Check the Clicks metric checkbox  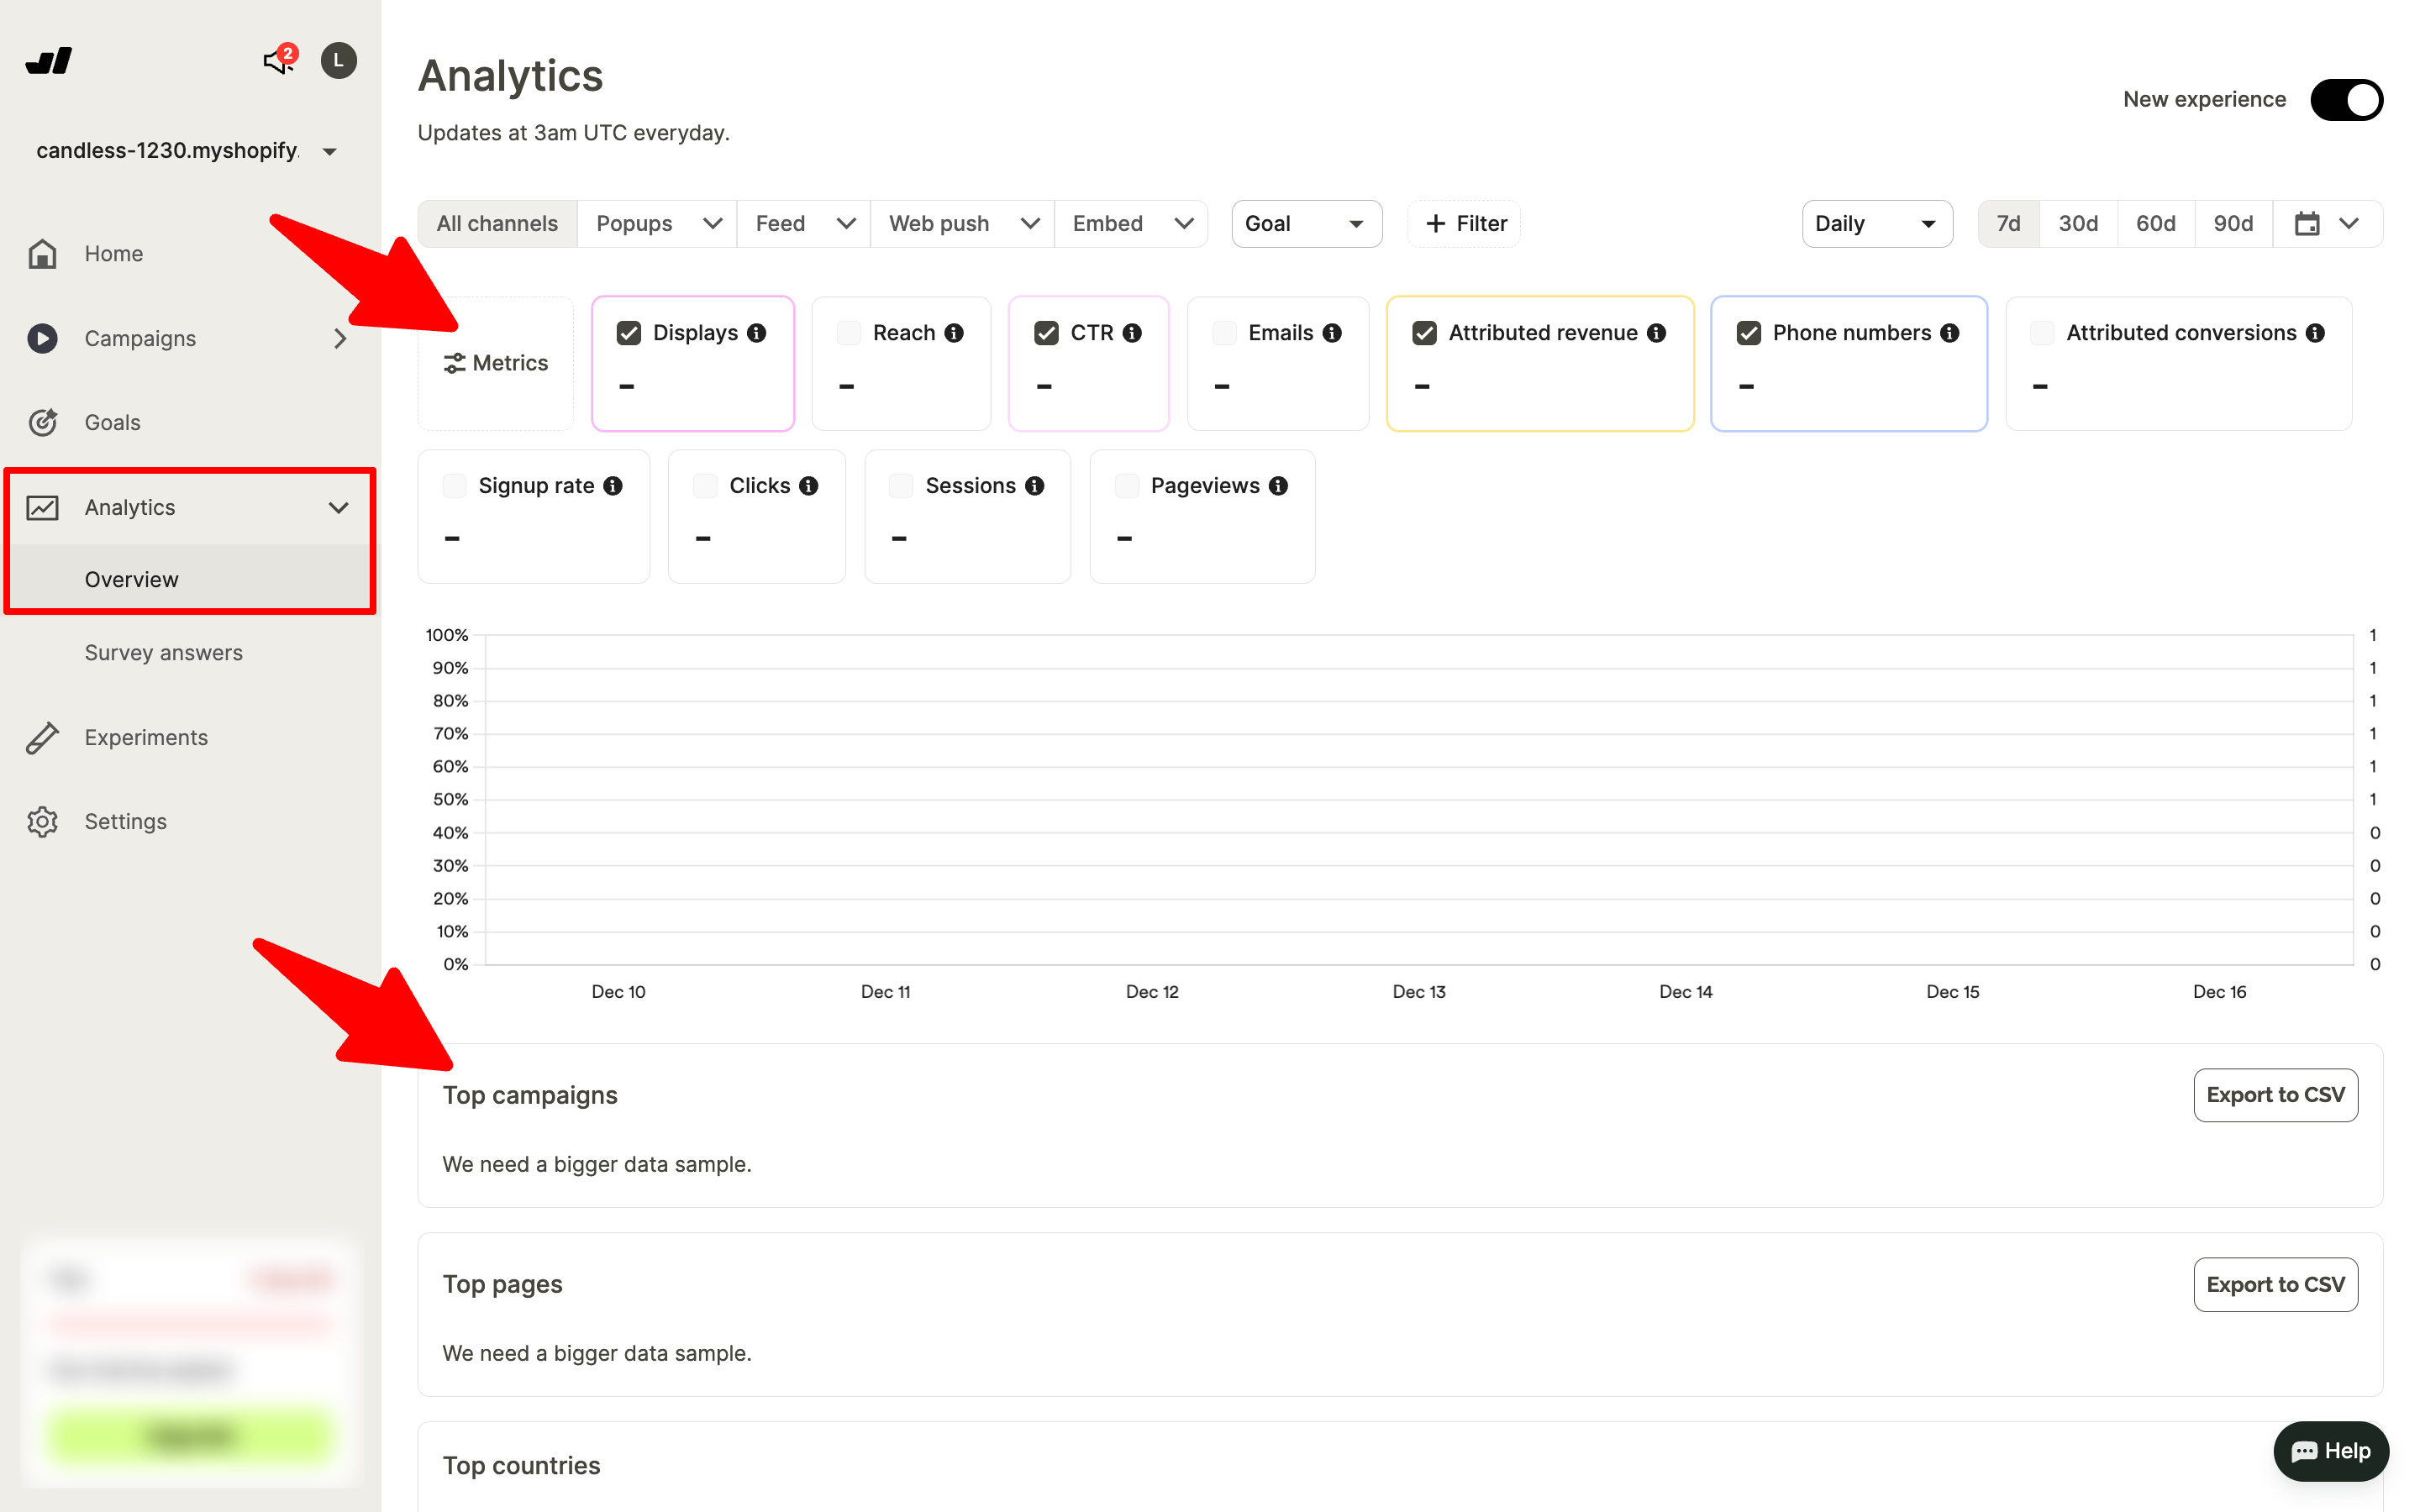pyautogui.click(x=705, y=486)
